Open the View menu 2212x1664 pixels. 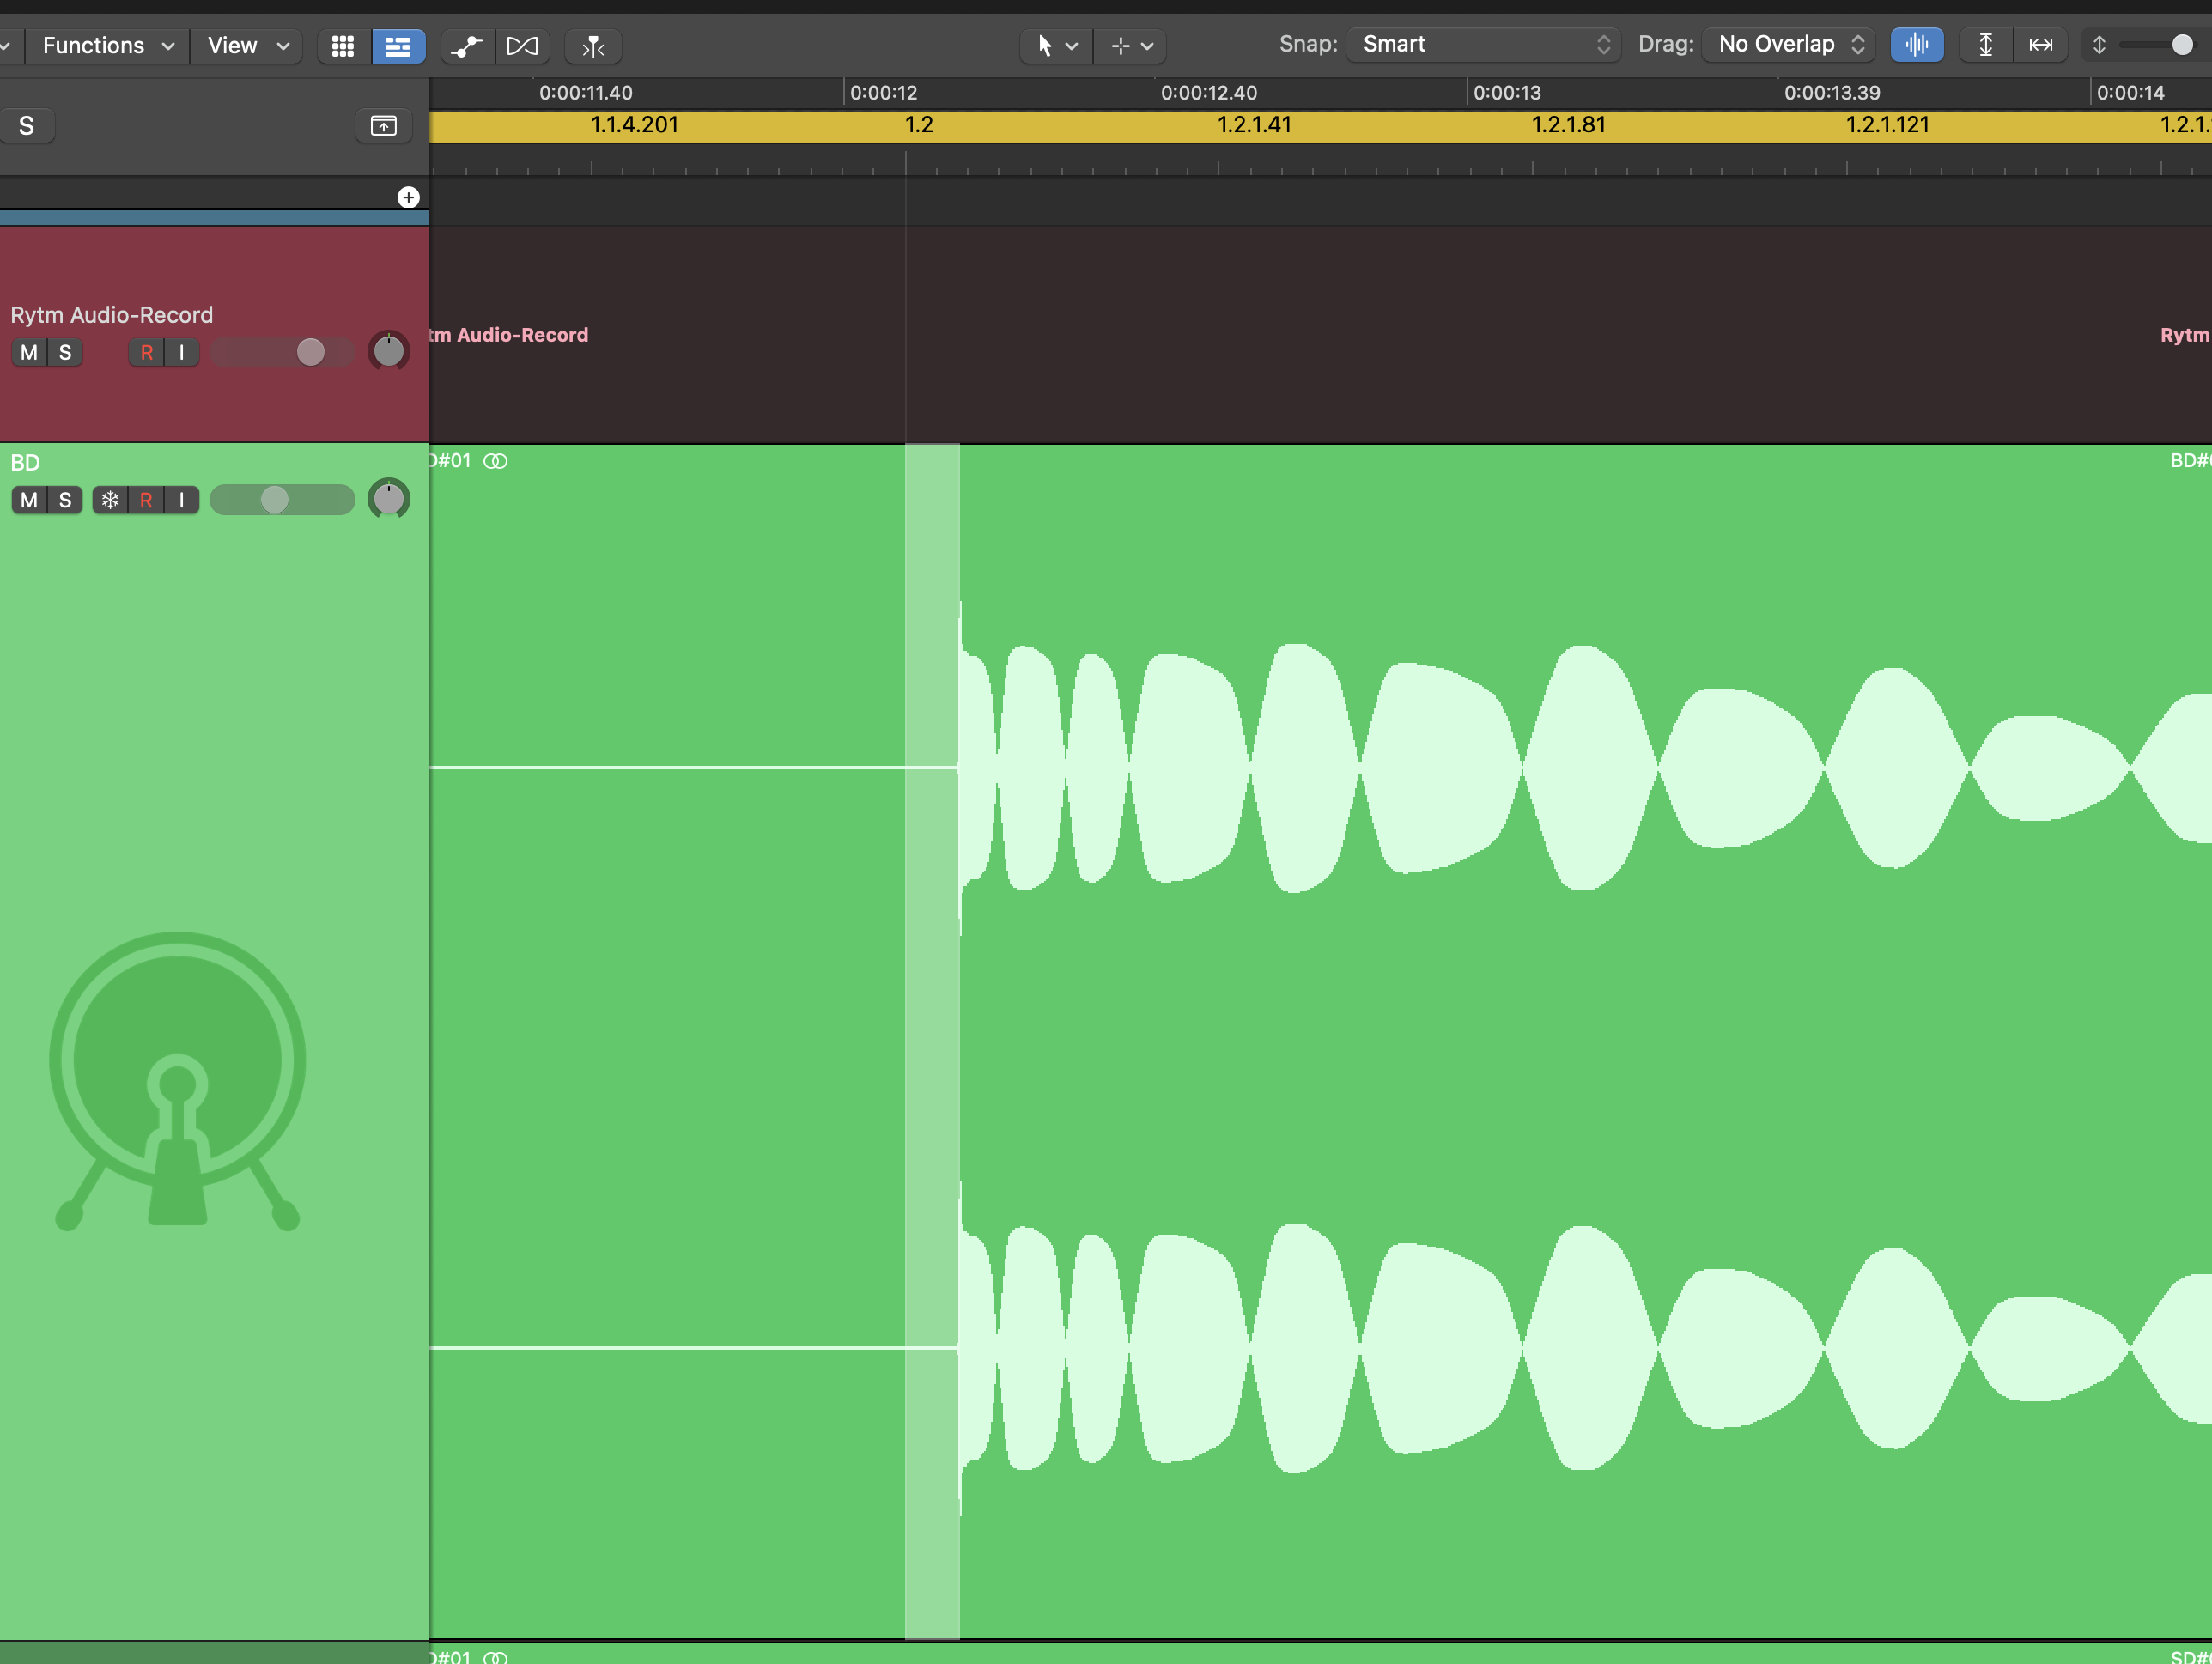tap(247, 46)
